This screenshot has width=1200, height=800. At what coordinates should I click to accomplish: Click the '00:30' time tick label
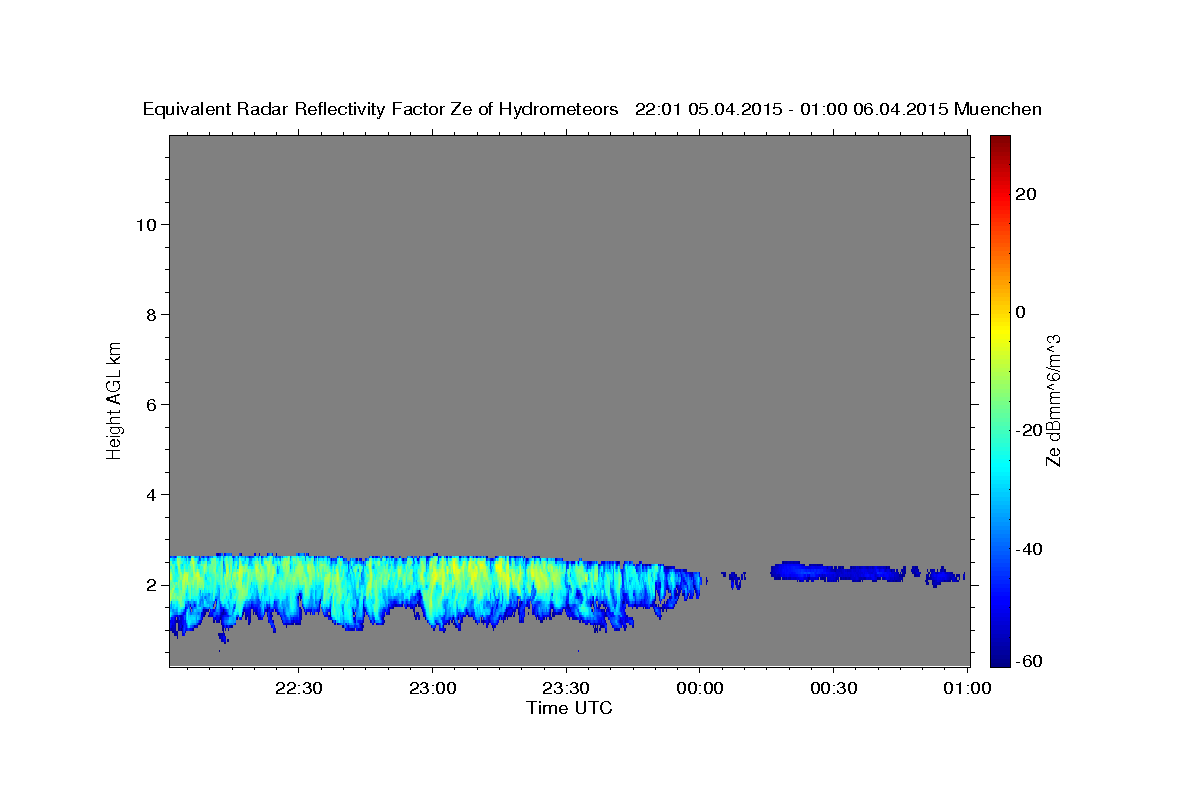click(x=834, y=689)
